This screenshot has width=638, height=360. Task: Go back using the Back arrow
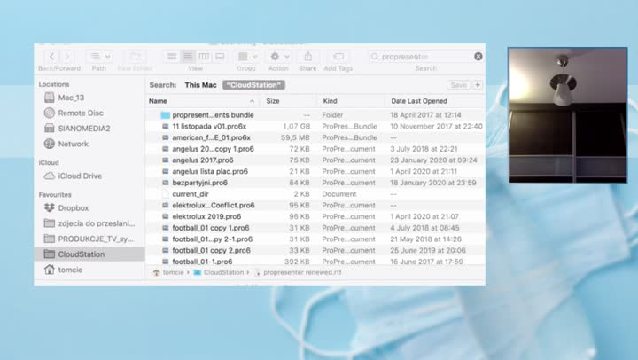tap(52, 56)
